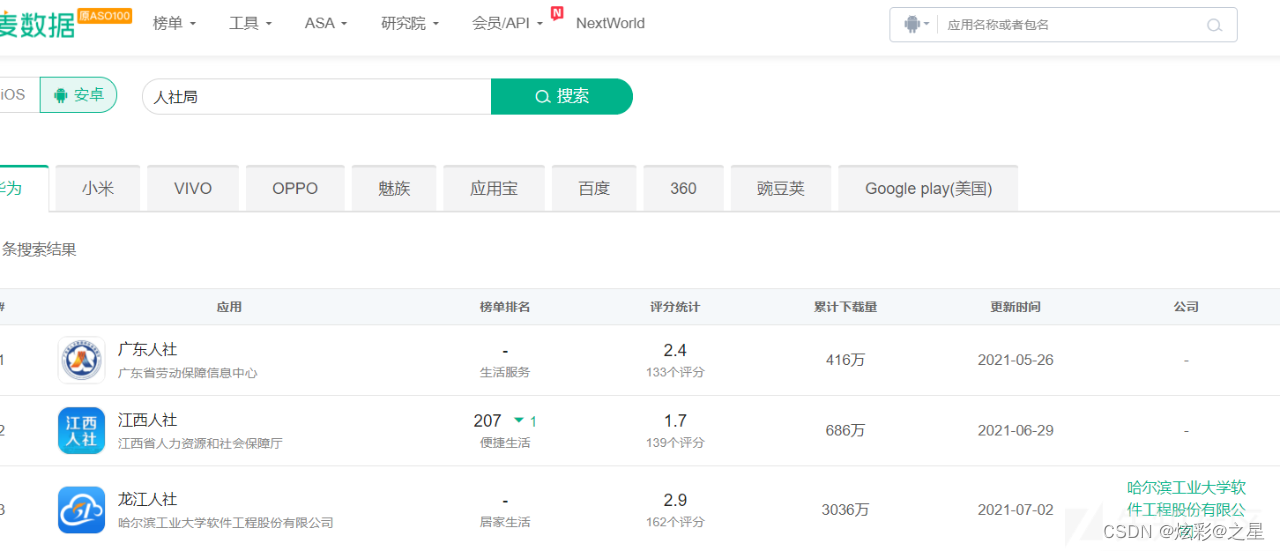The image size is (1280, 551).
Task: Click the 居家生活 category label
Action: pos(505,522)
